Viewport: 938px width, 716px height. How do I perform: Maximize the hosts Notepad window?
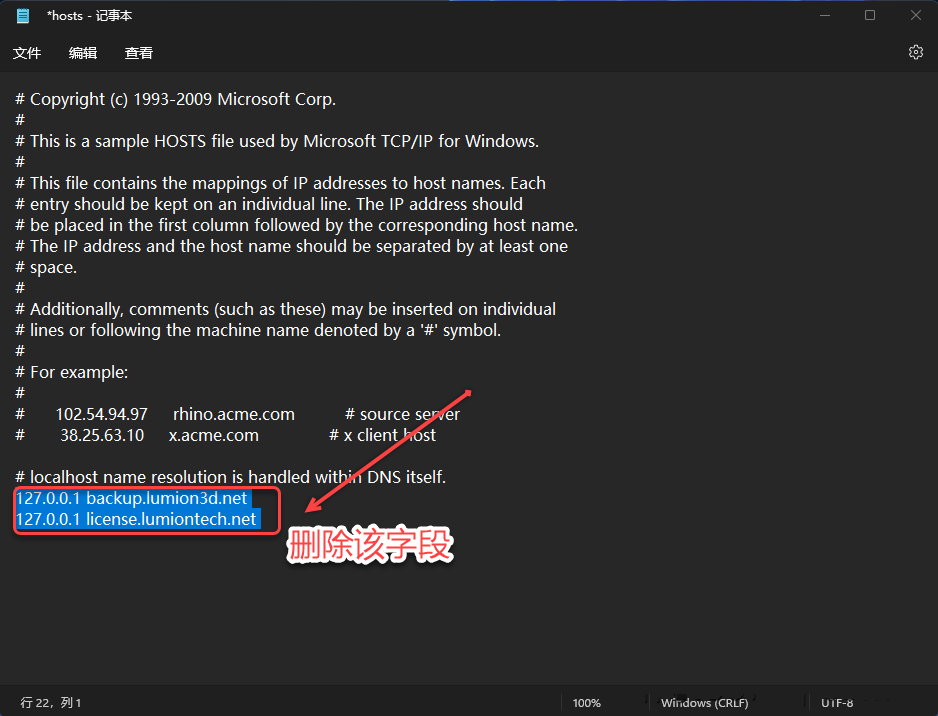coord(870,15)
